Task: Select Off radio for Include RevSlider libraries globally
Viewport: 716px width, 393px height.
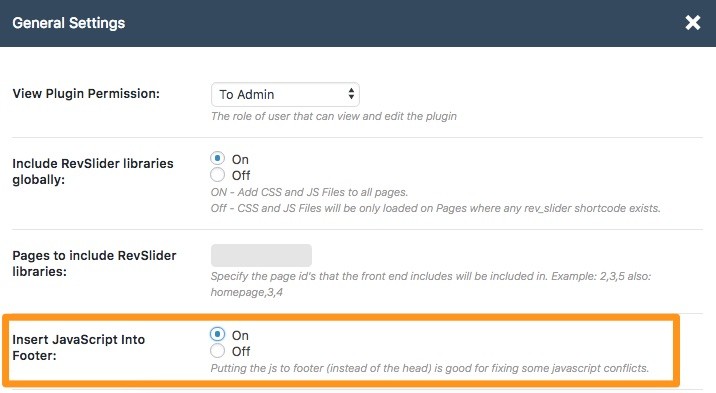Action: (x=217, y=174)
